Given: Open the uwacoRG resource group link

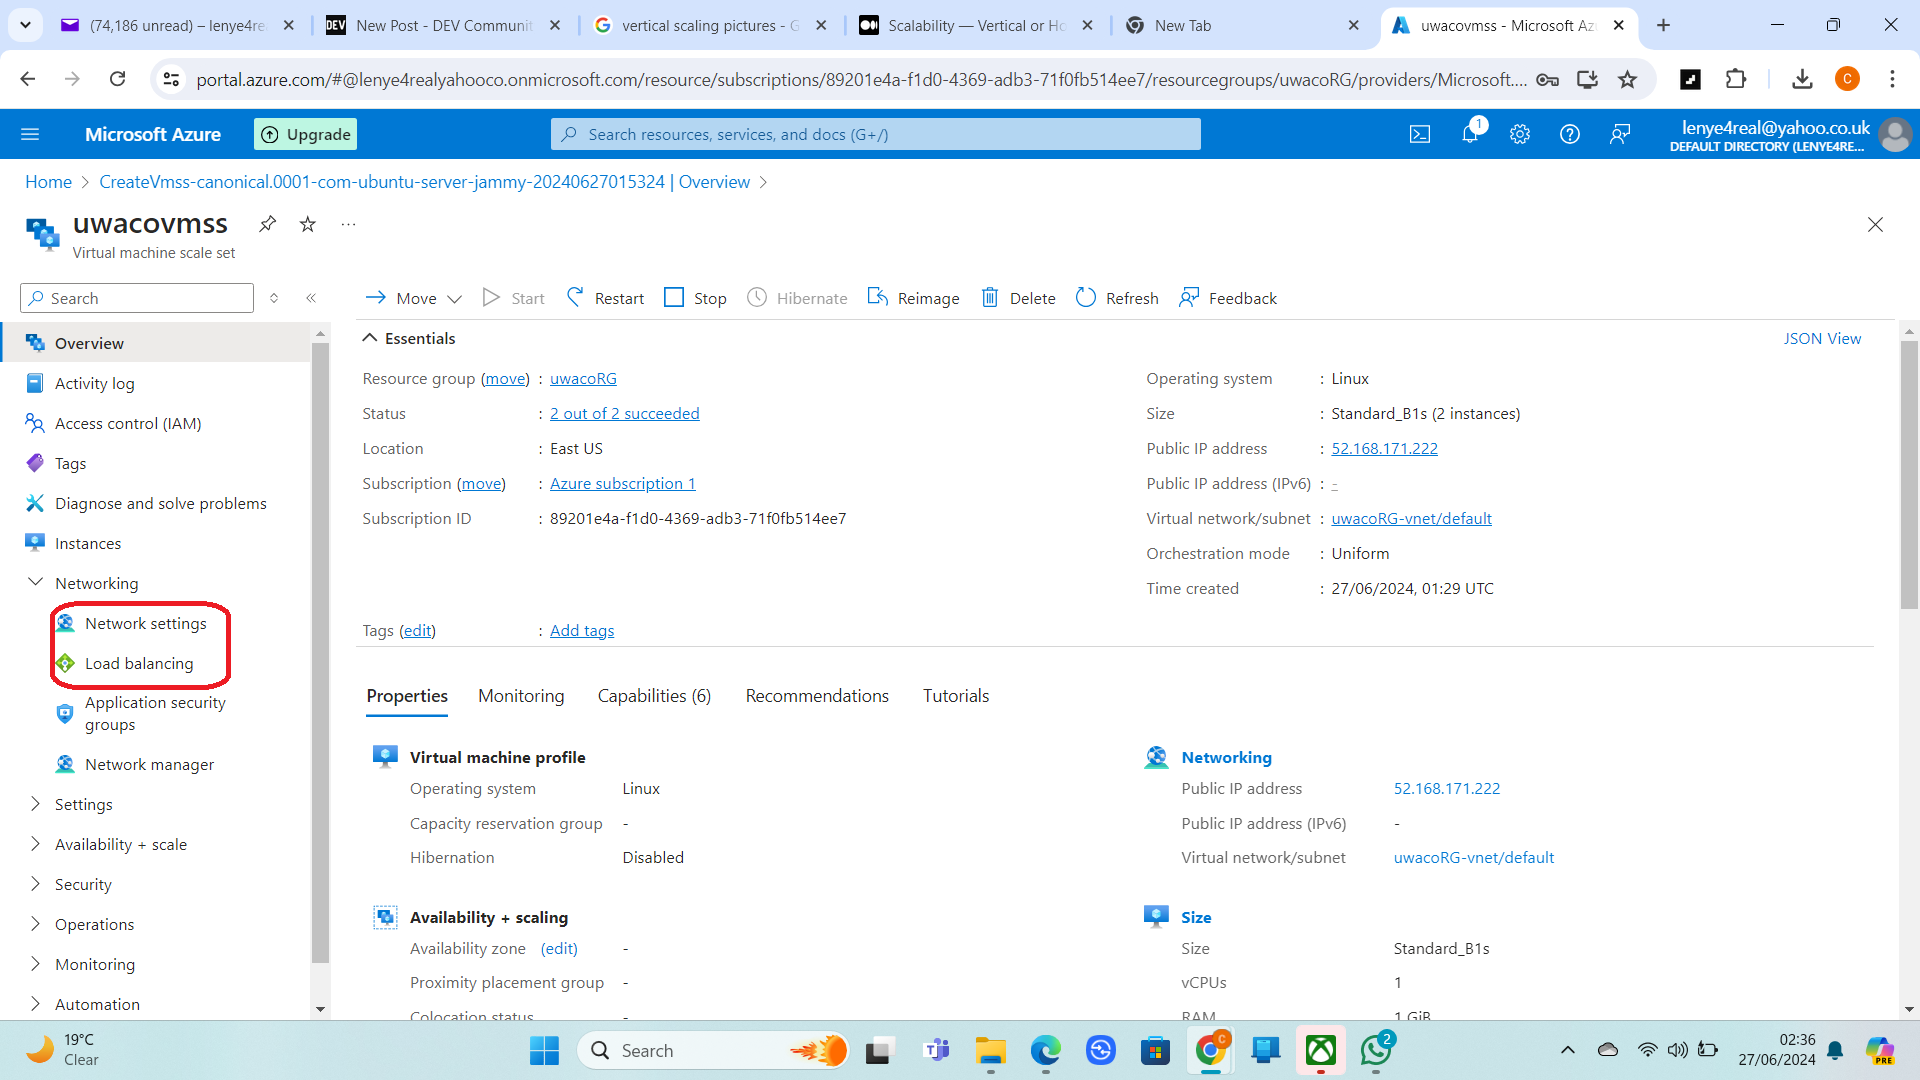Looking at the screenshot, I should pyautogui.click(x=583, y=379).
